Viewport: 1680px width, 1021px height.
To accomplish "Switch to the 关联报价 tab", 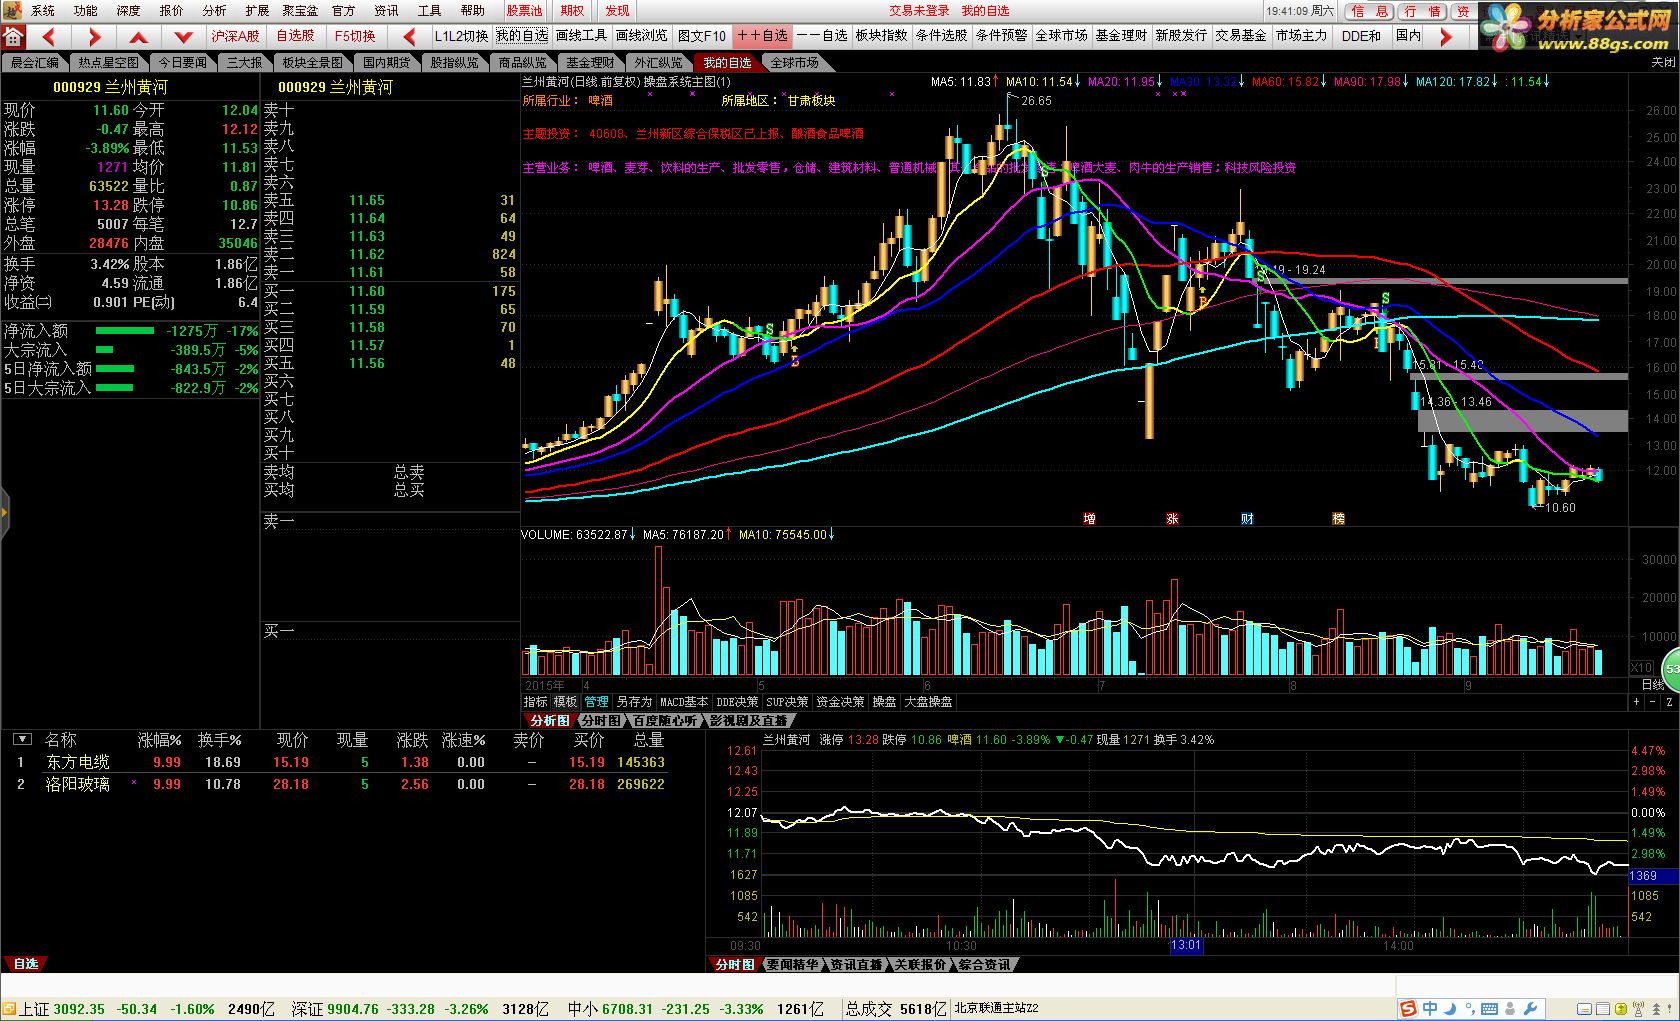I will pos(919,965).
